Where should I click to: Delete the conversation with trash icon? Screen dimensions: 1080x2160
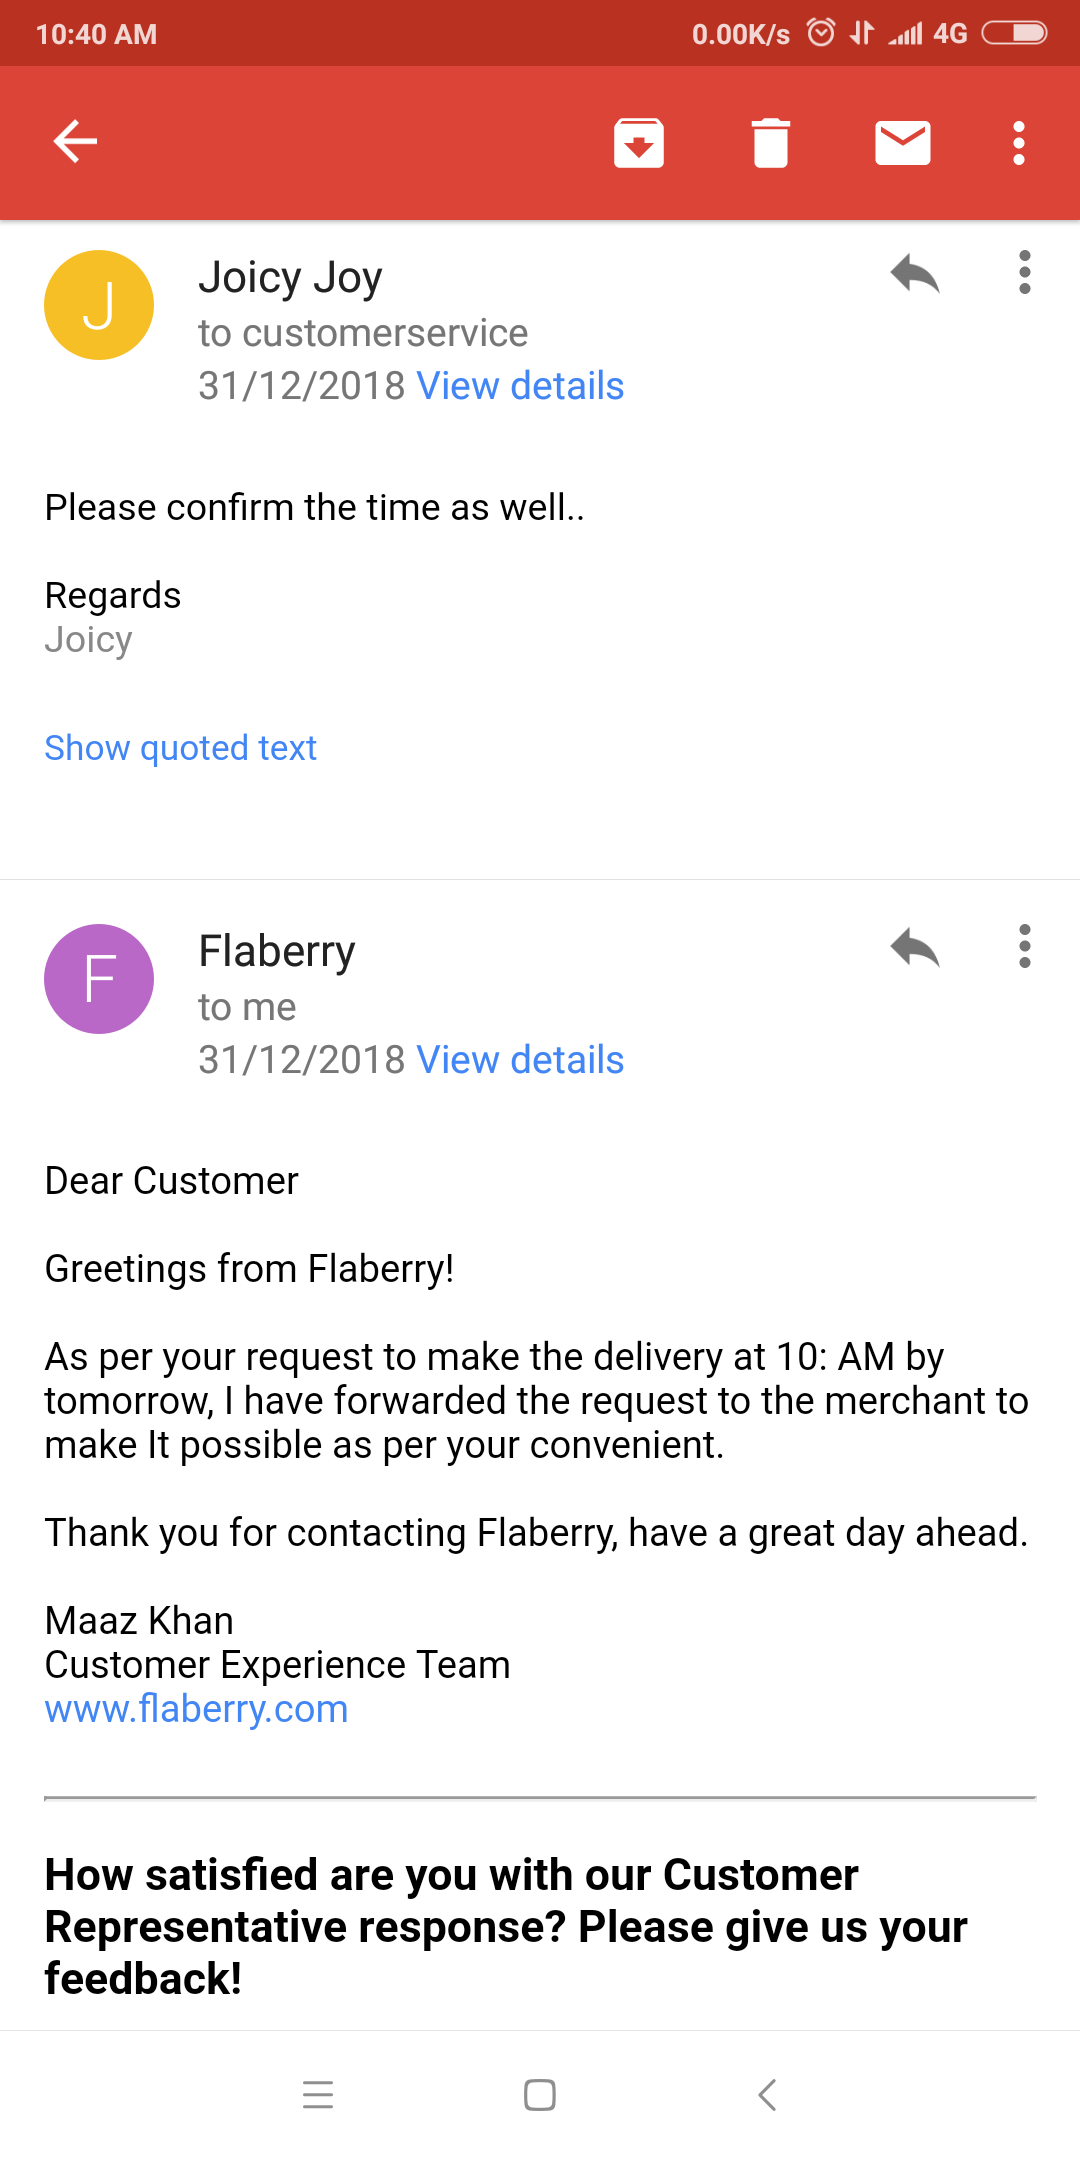click(x=770, y=143)
